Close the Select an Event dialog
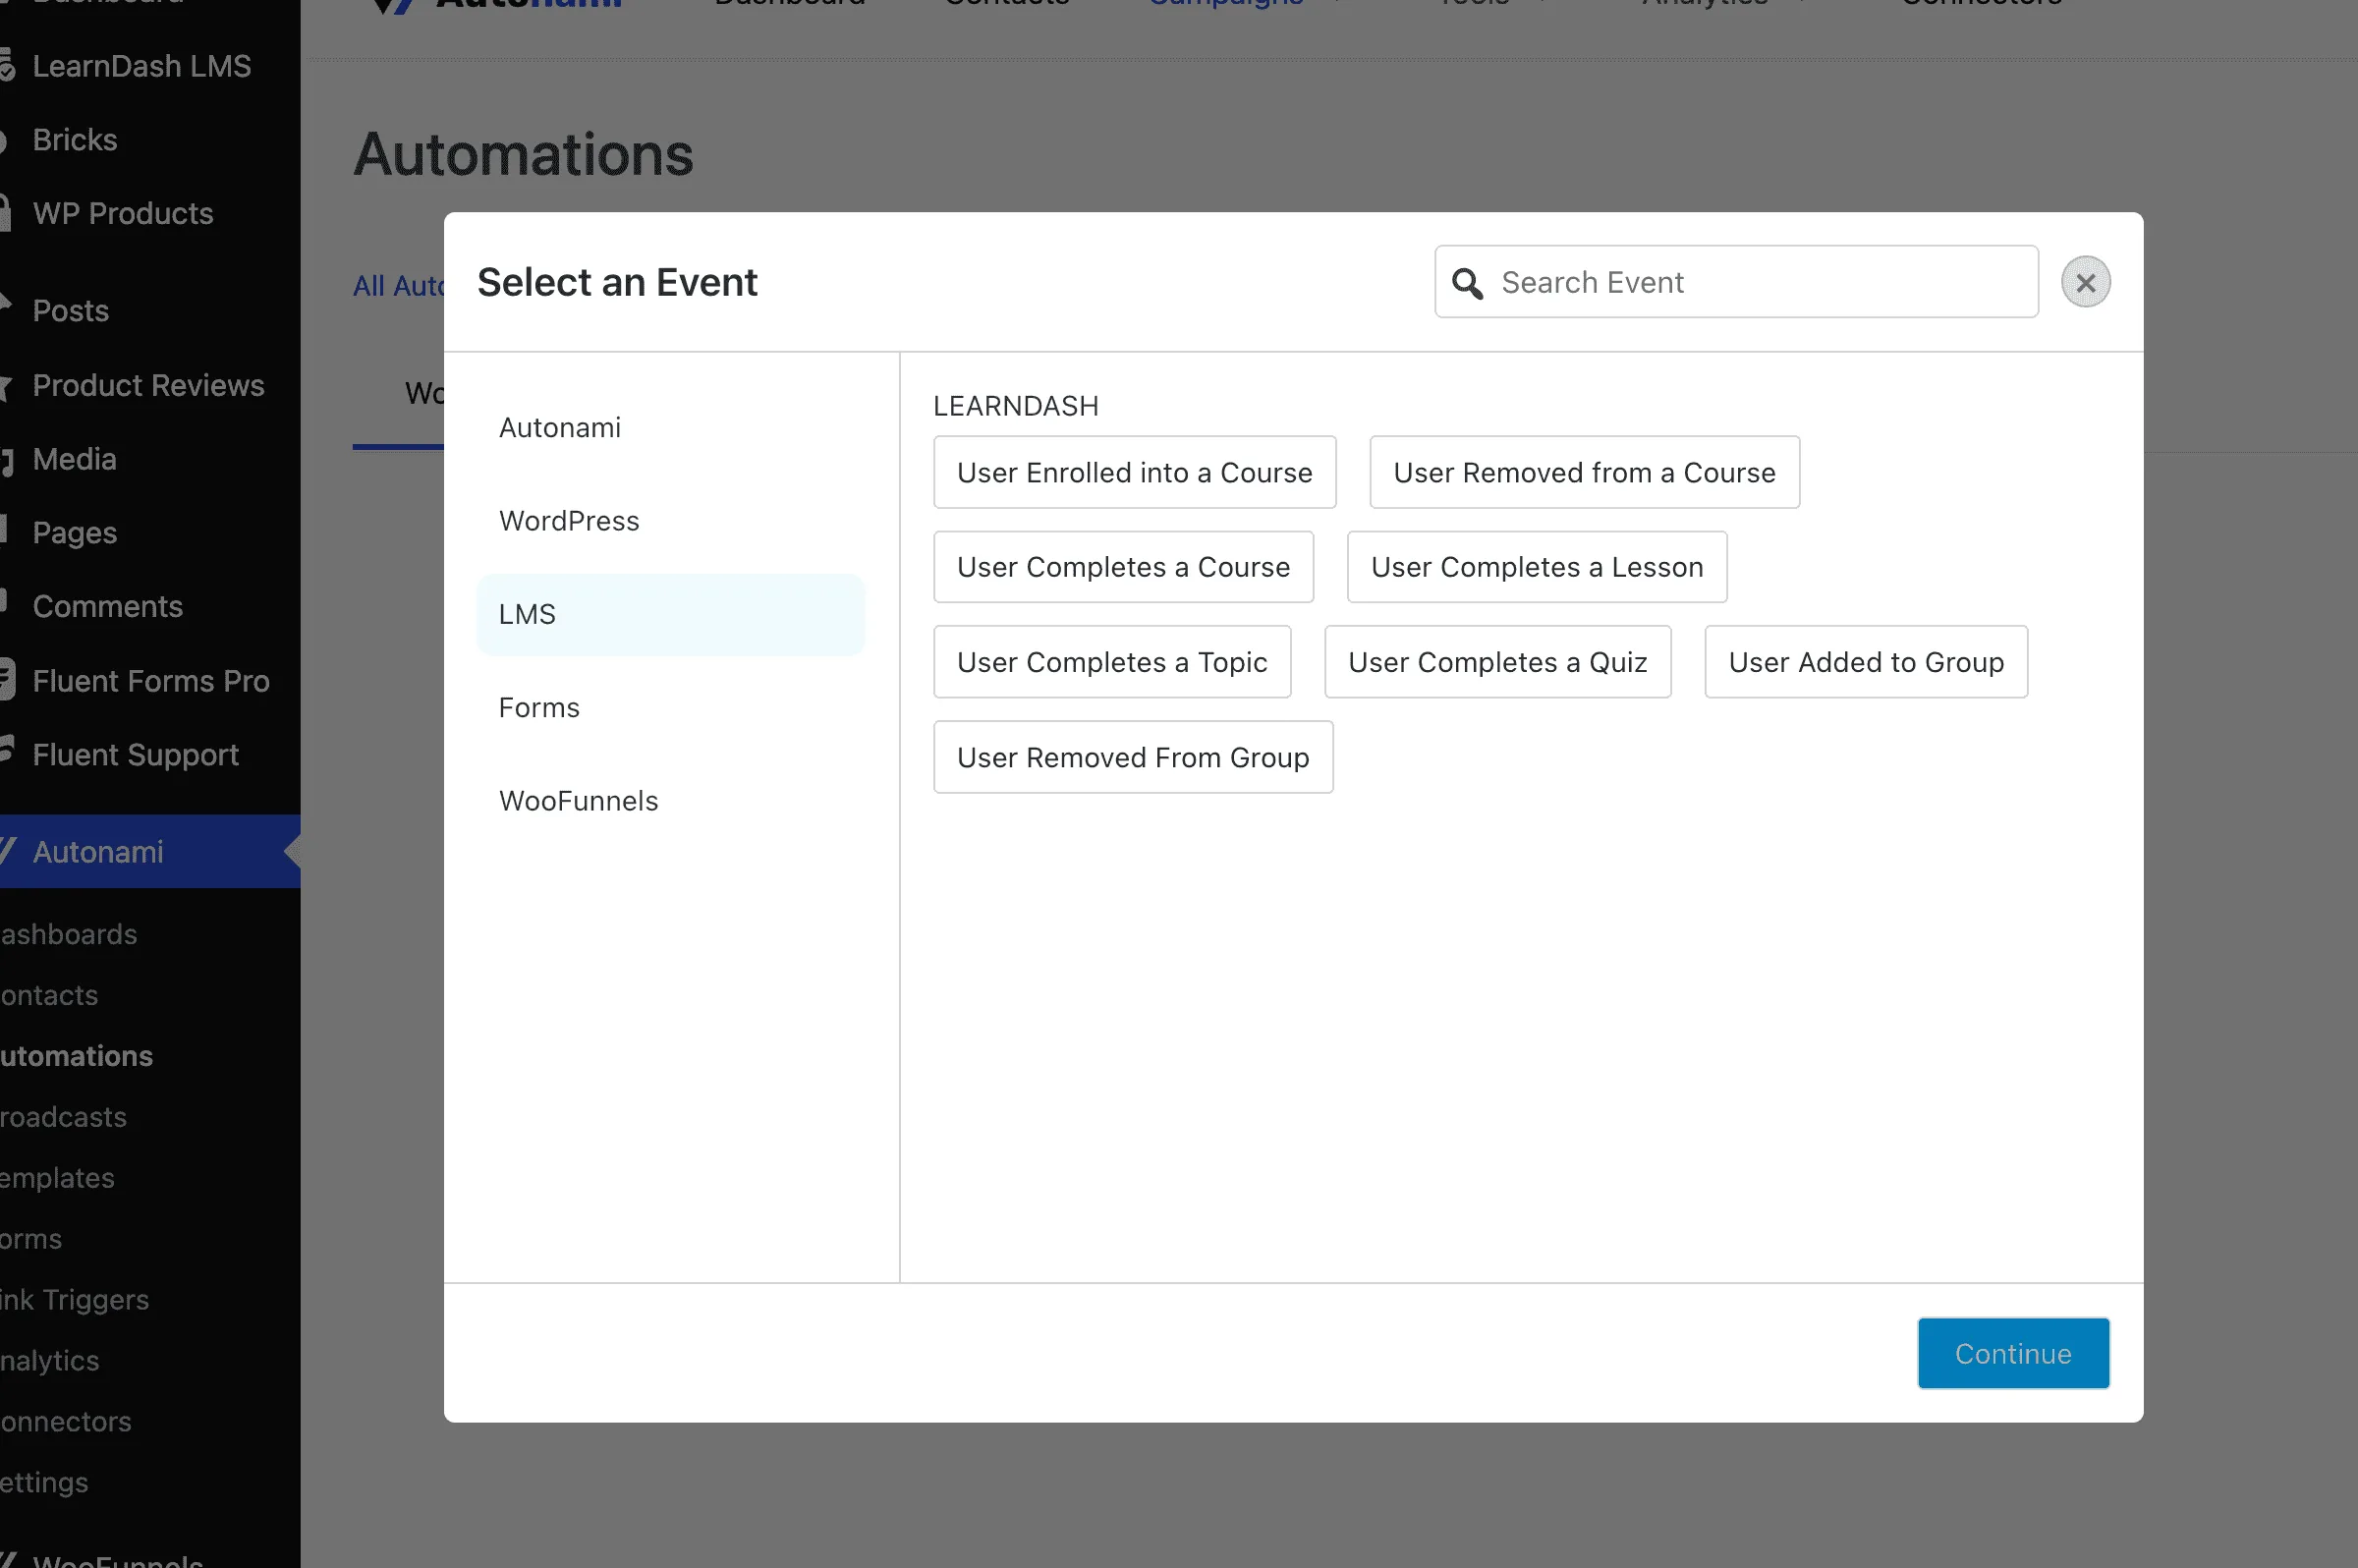Image resolution: width=2358 pixels, height=1568 pixels. click(x=2085, y=282)
